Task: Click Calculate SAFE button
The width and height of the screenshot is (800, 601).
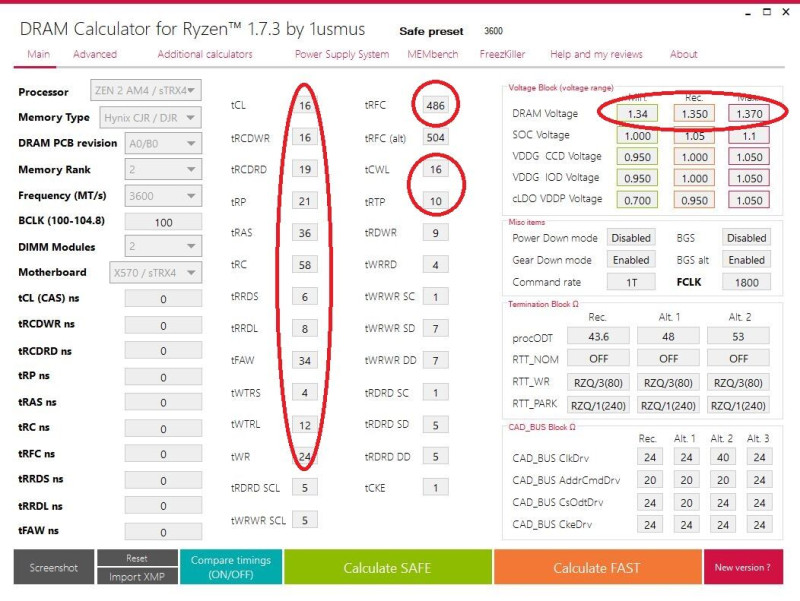Action: (388, 567)
